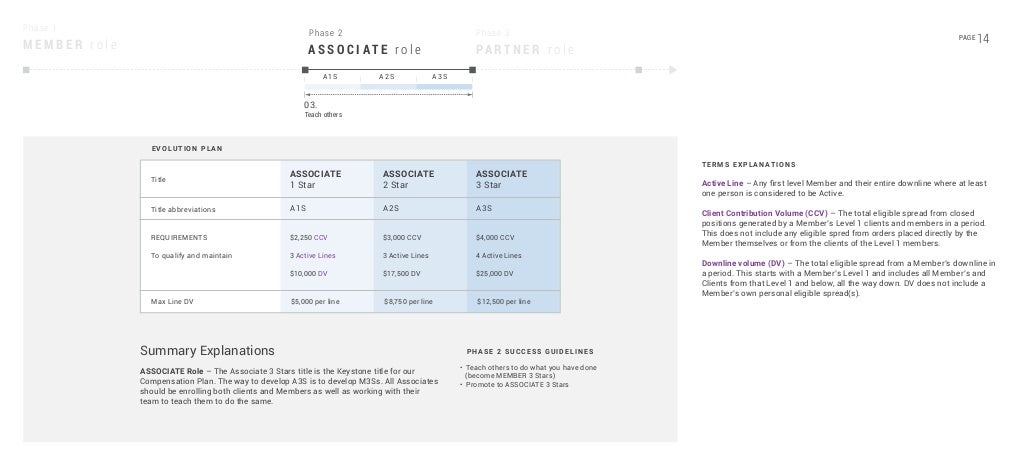Click the Phase 1 start square marker
This screenshot has height=466, width=1024.
tap(26, 69)
